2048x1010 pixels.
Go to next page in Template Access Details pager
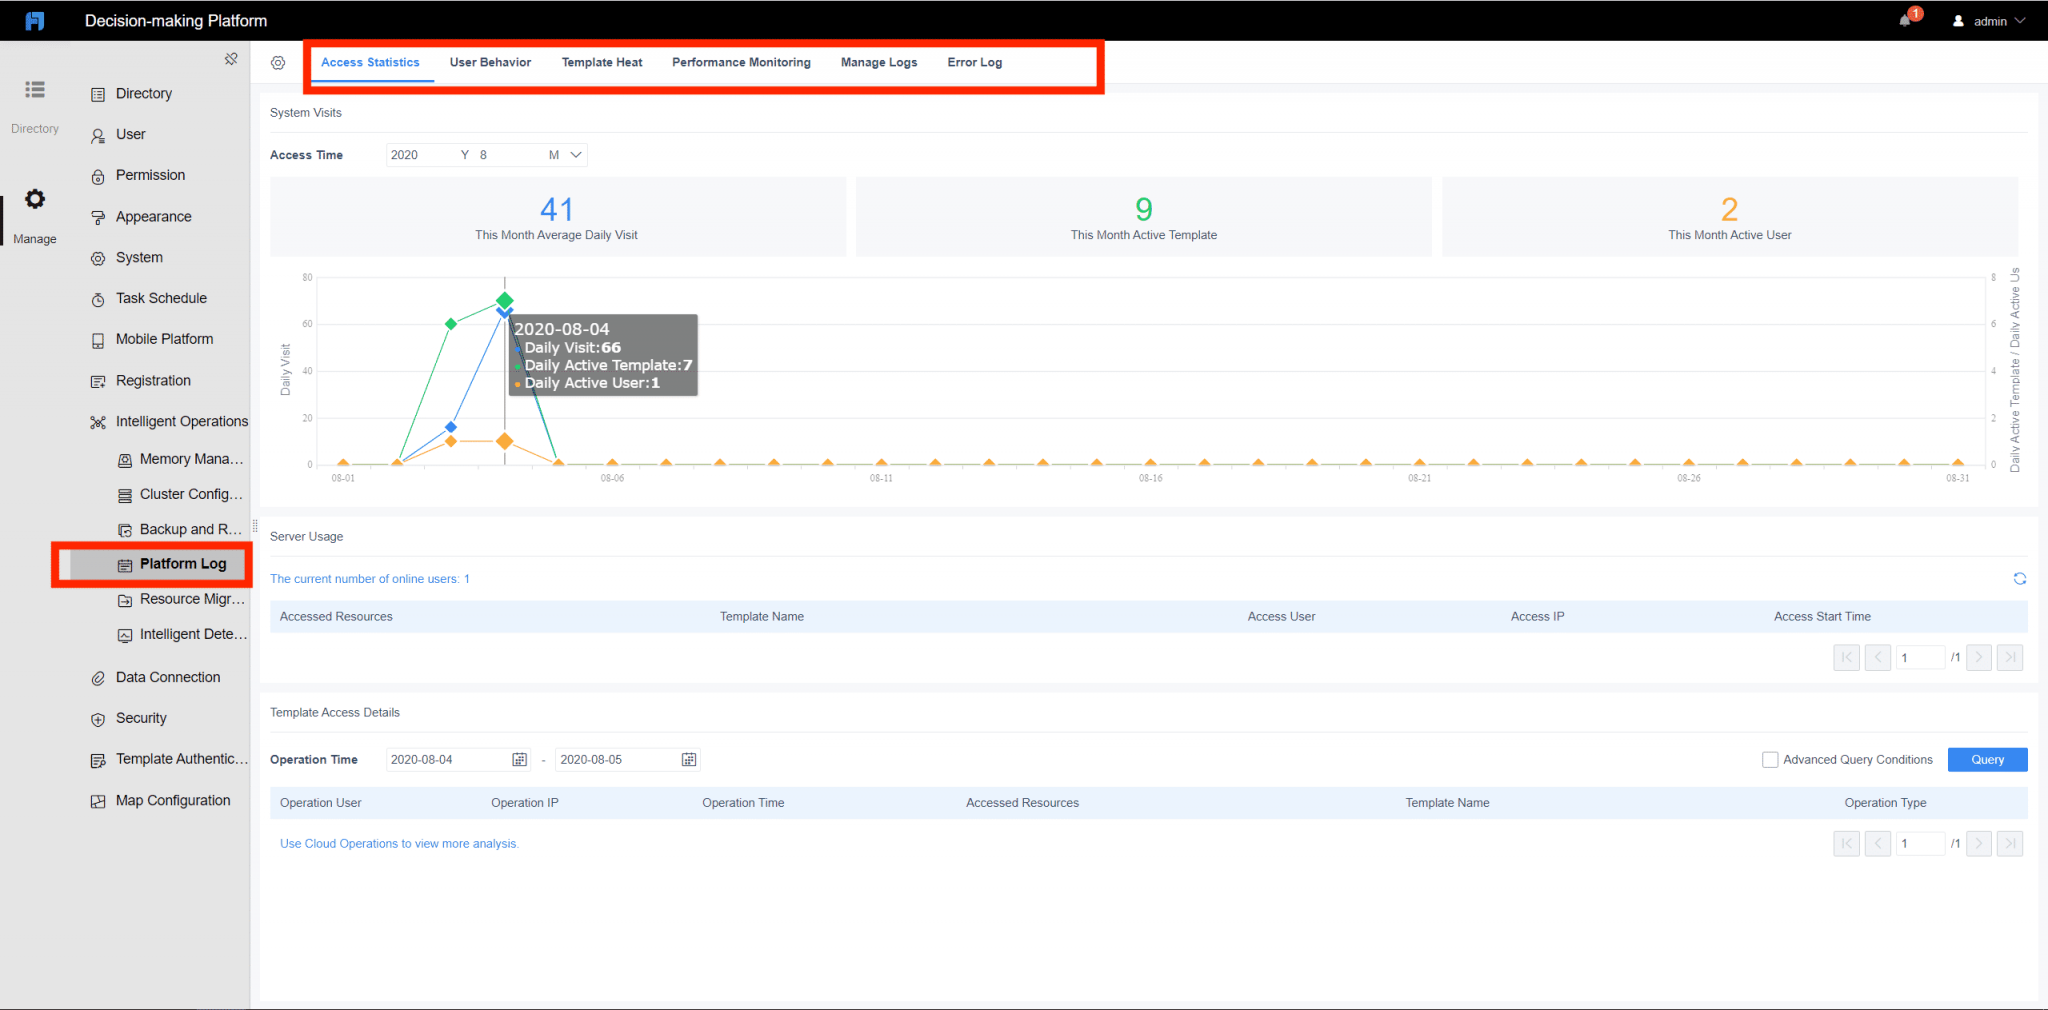(x=1978, y=843)
